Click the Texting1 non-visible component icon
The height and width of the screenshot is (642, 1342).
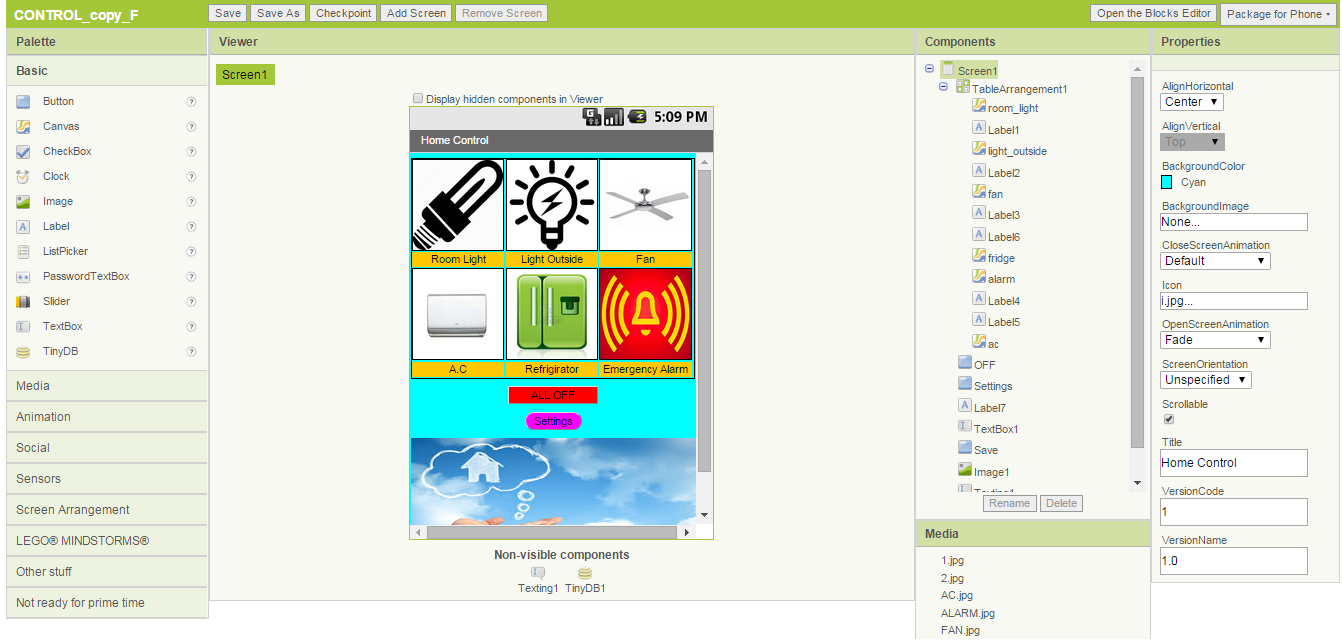pos(537,573)
